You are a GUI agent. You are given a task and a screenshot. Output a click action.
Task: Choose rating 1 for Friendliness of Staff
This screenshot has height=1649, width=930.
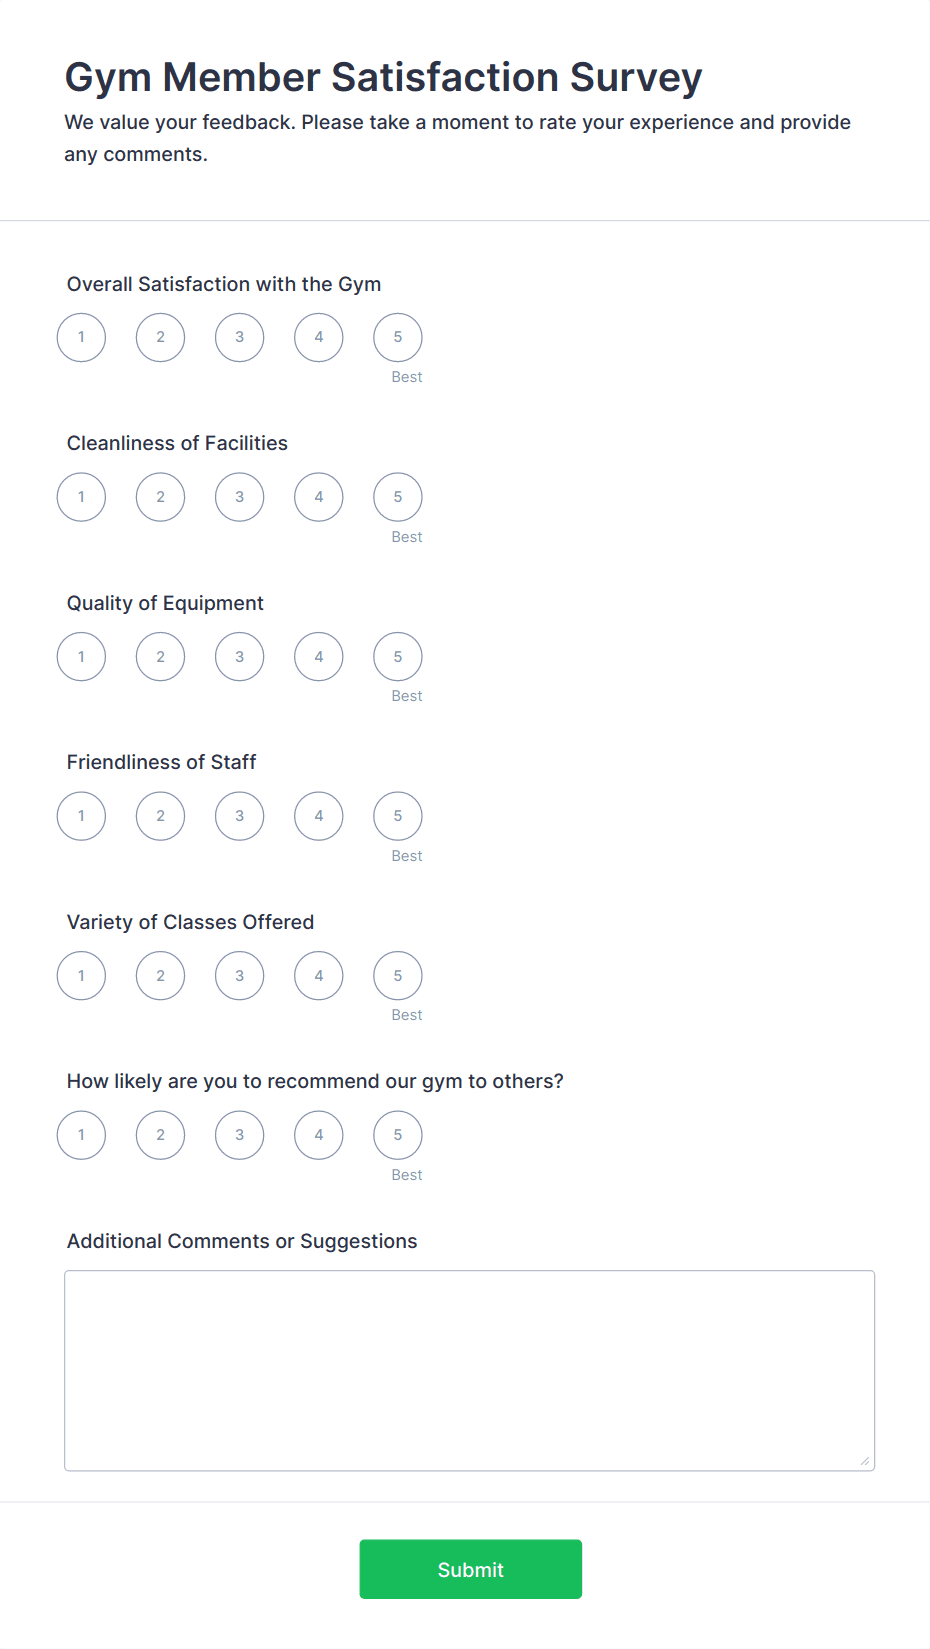[81, 815]
